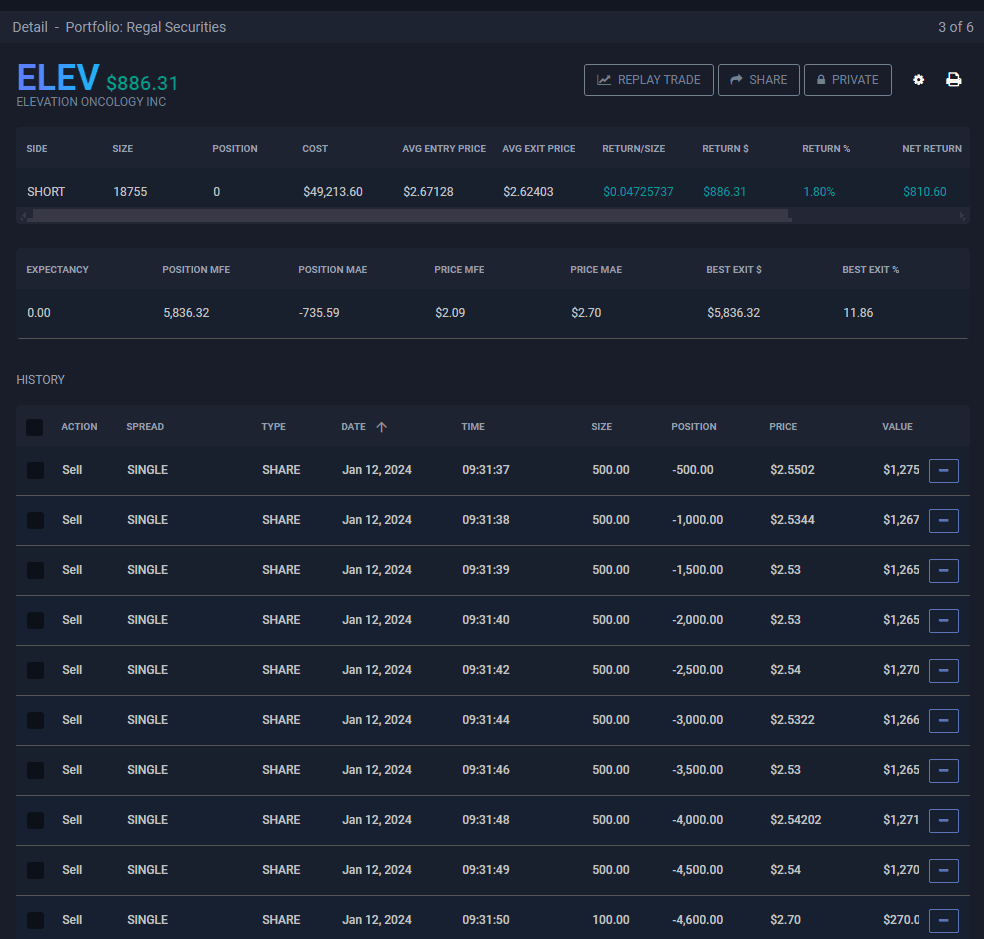Viewport: 984px width, 939px height.
Task: Click the scrollbar left arrow in summary table
Action: pyautogui.click(x=24, y=216)
